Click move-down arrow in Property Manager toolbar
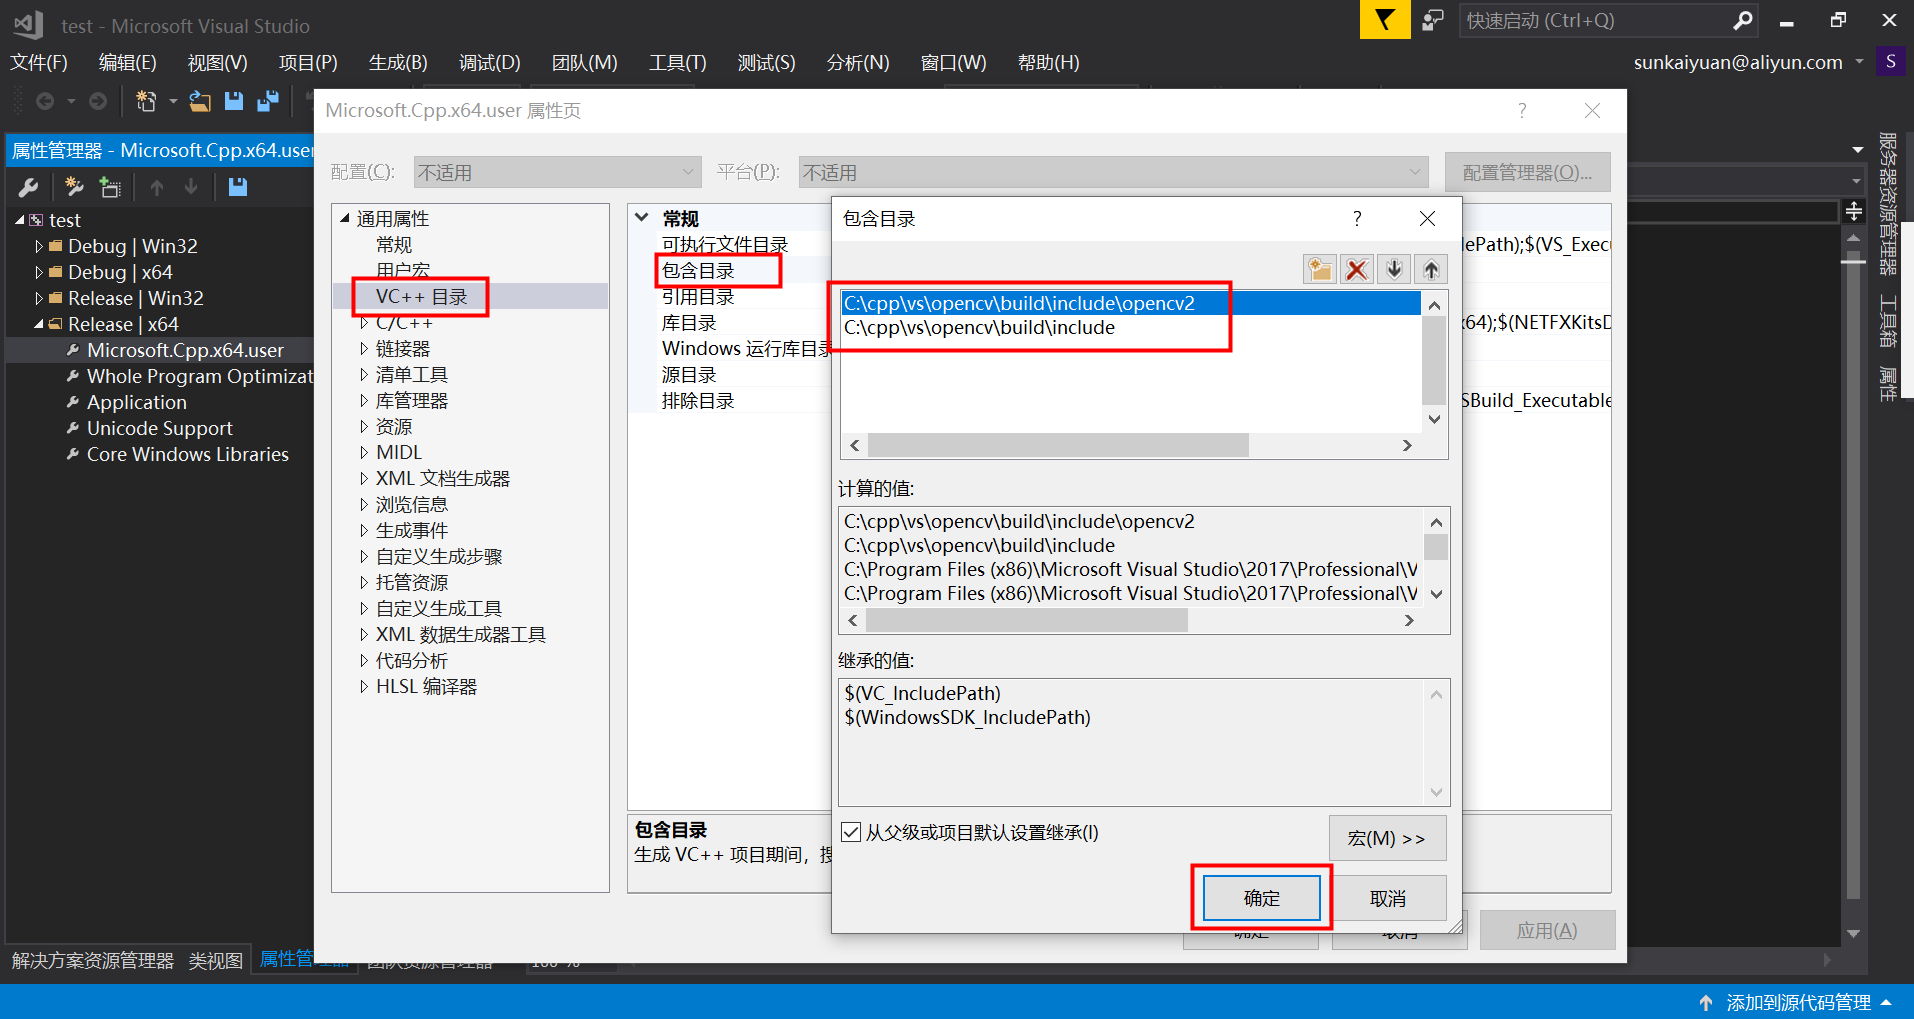 191,187
